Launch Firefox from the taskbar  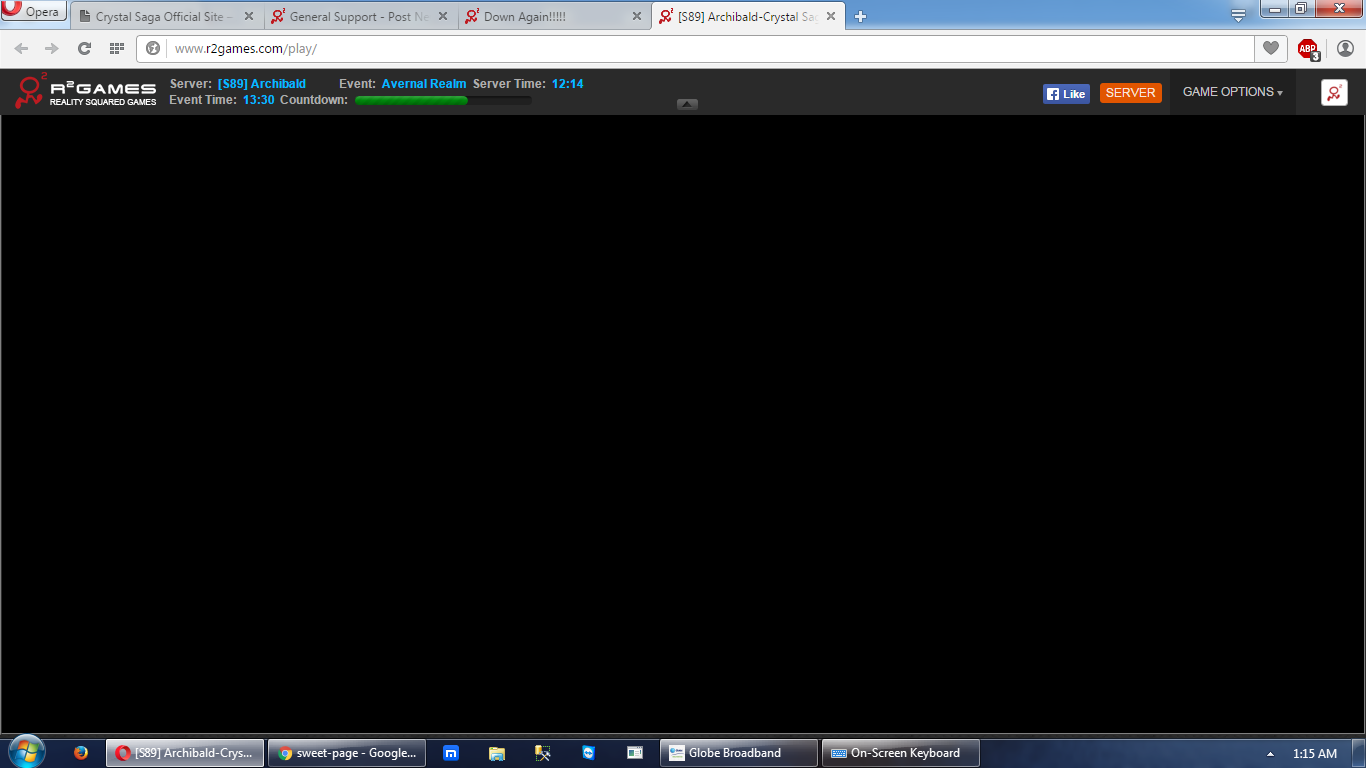(81, 753)
